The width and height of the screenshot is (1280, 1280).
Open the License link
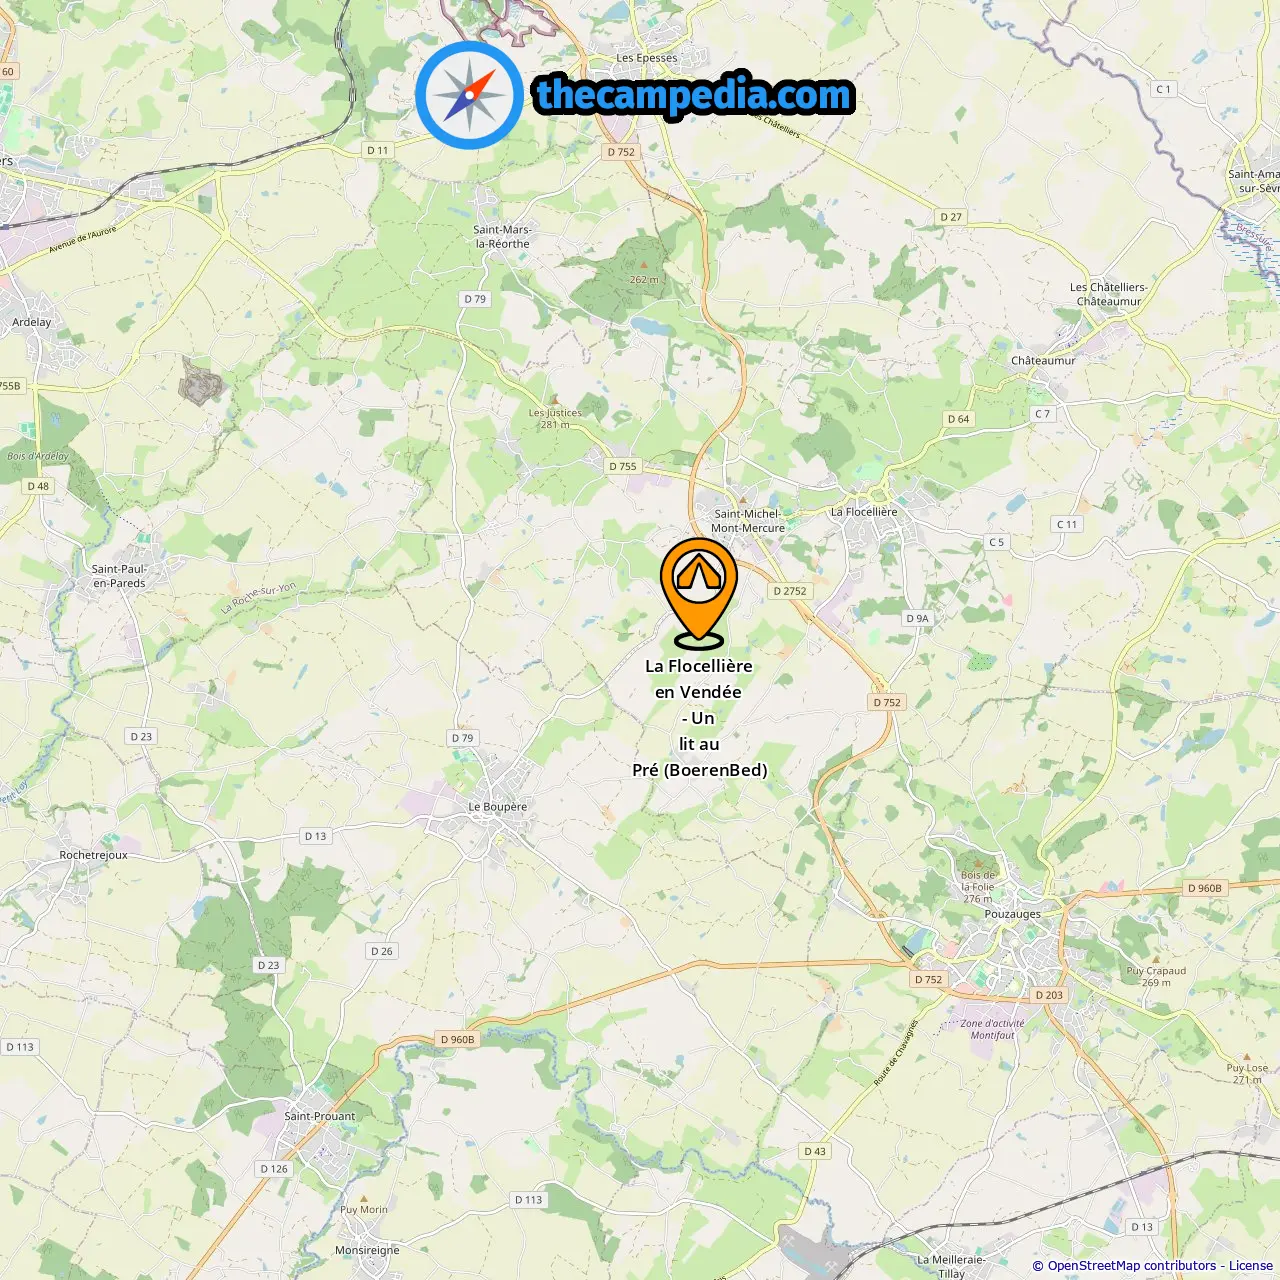pyautogui.click(x=1251, y=1266)
